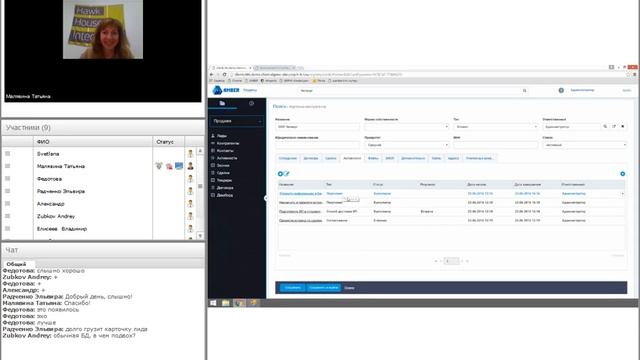The height and width of the screenshot is (360, 640).
Task: Select the folder icon tab atop the CRM sidebar
Action: pyautogui.click(x=222, y=103)
